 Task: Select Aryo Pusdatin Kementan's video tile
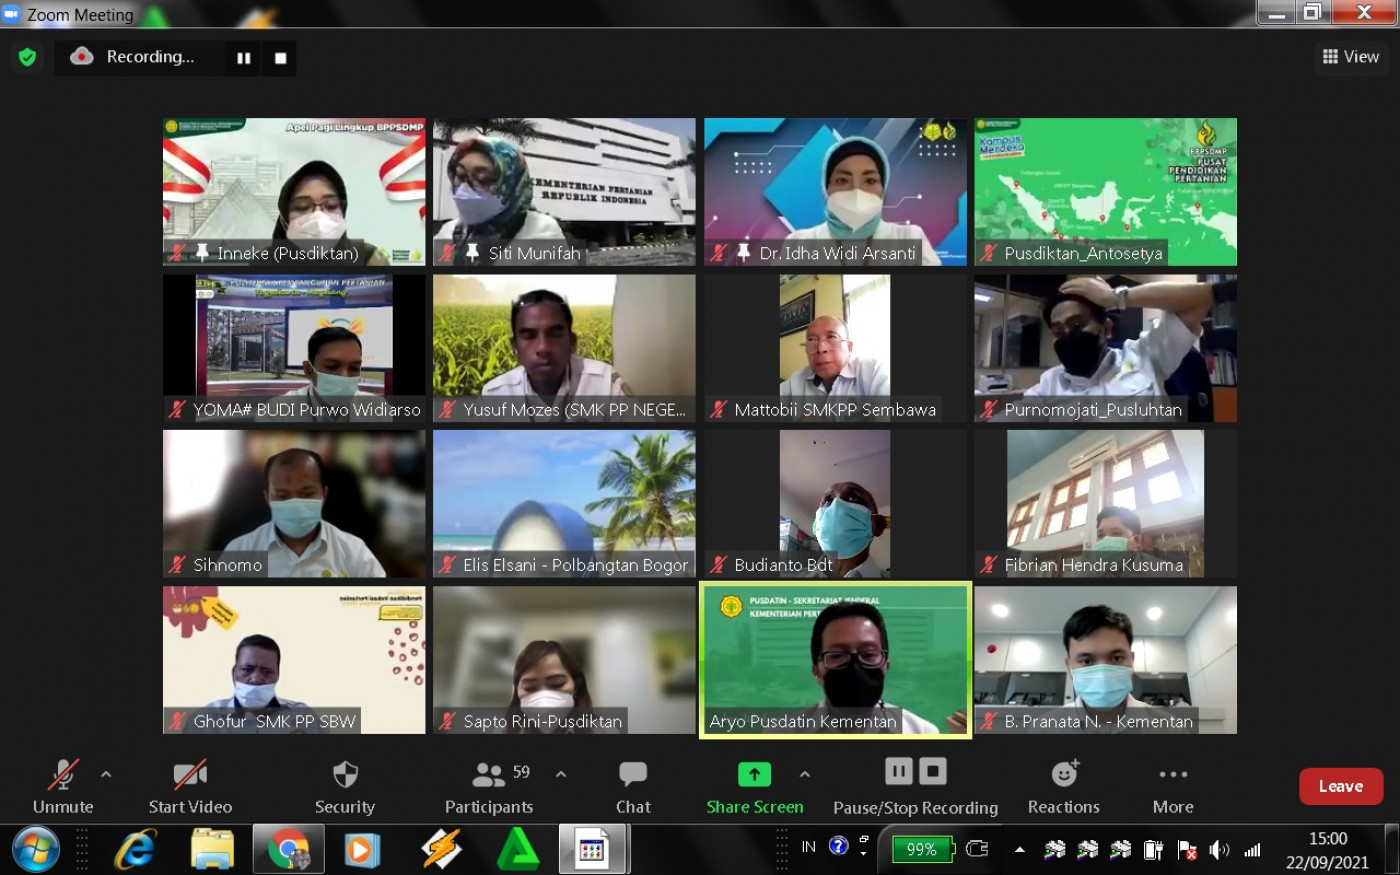point(835,660)
